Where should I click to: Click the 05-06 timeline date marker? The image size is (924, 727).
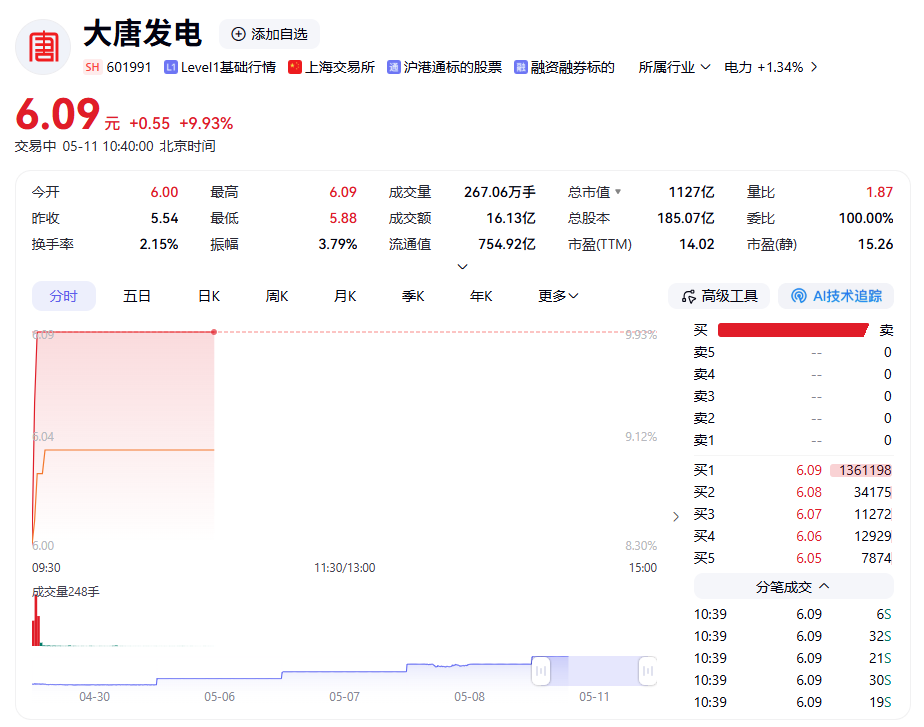[219, 696]
